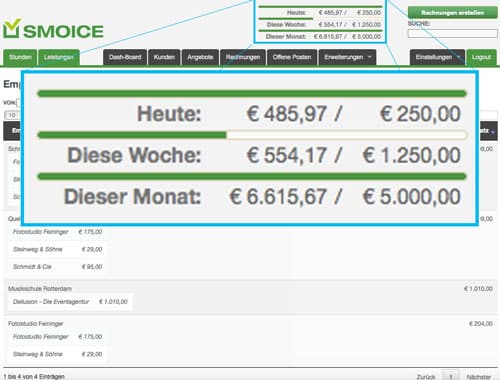
Task: Select the Angebote tab
Action: pyautogui.click(x=200, y=57)
